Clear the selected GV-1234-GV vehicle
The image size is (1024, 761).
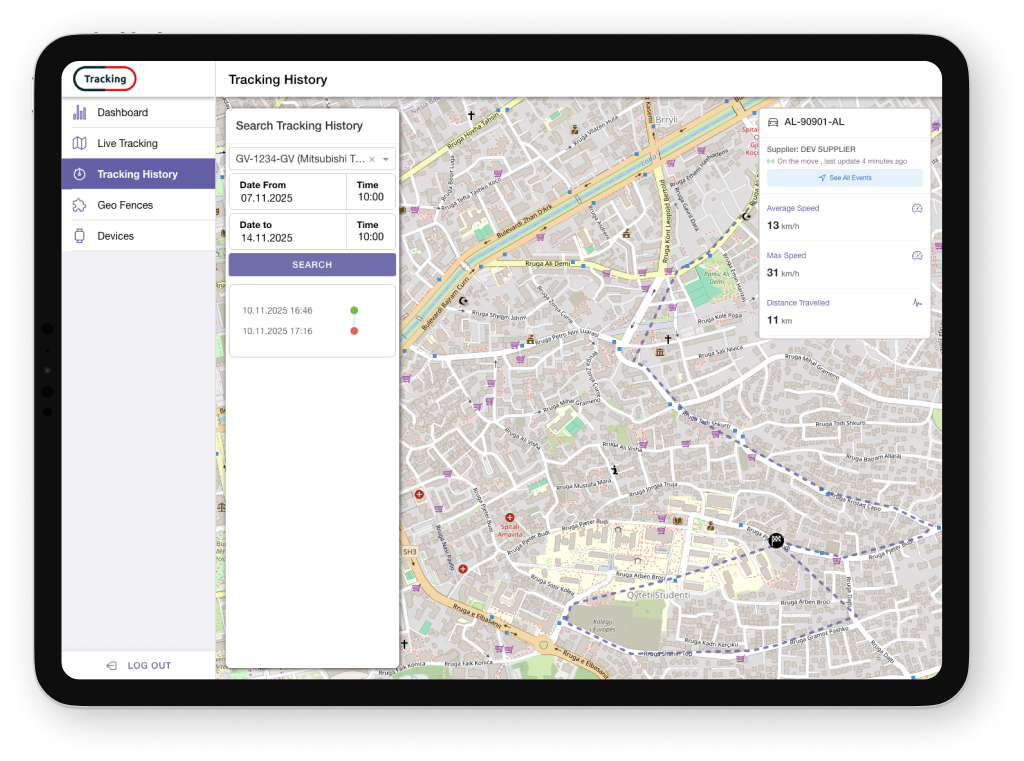[372, 159]
